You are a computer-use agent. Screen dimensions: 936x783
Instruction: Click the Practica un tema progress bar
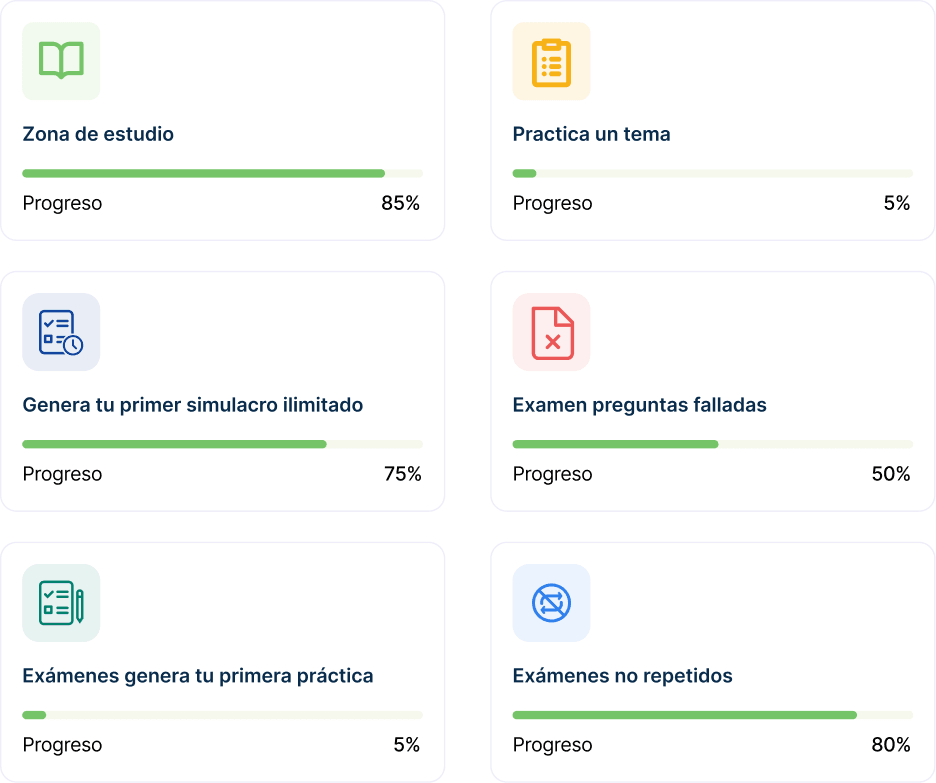pyautogui.click(x=712, y=173)
